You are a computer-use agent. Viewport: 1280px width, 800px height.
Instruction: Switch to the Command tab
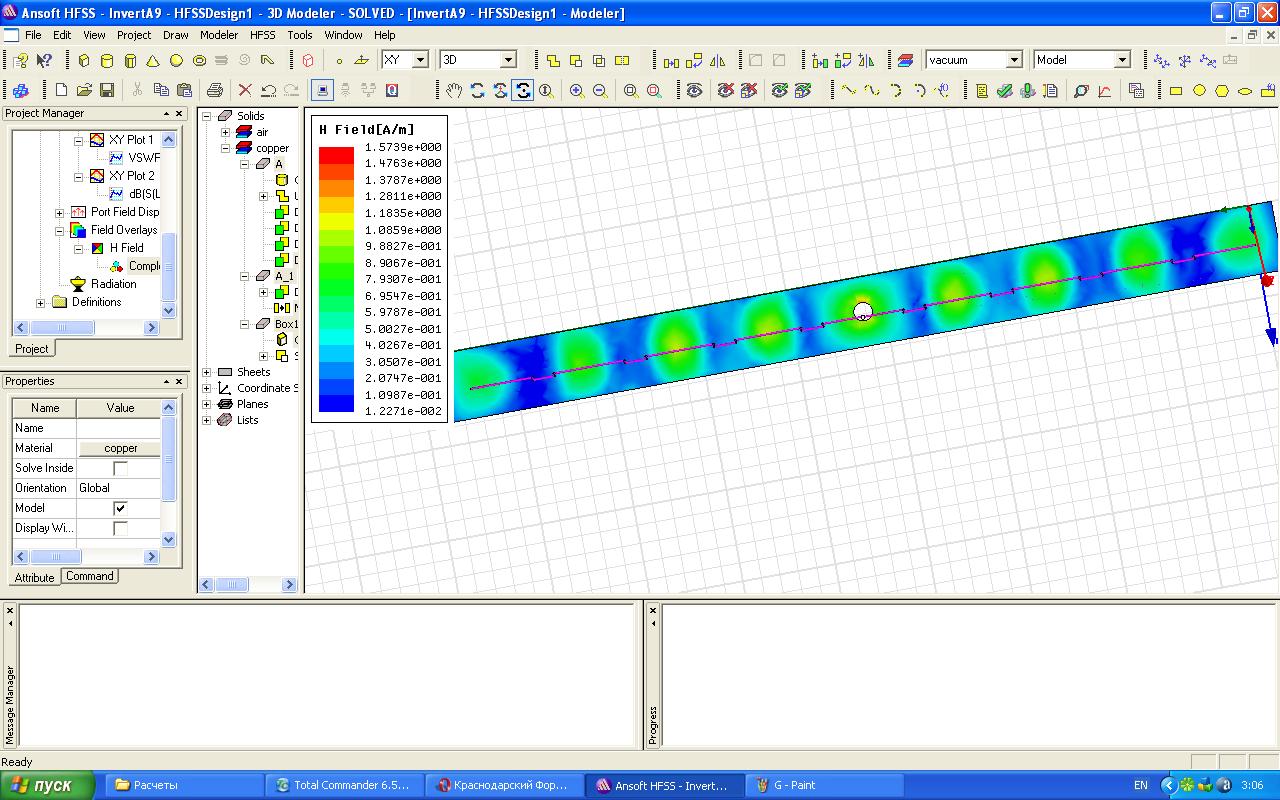pos(90,576)
